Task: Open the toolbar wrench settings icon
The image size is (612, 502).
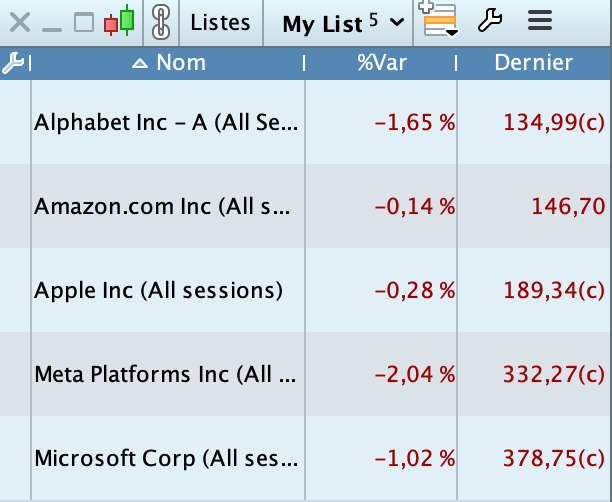Action: [x=489, y=21]
